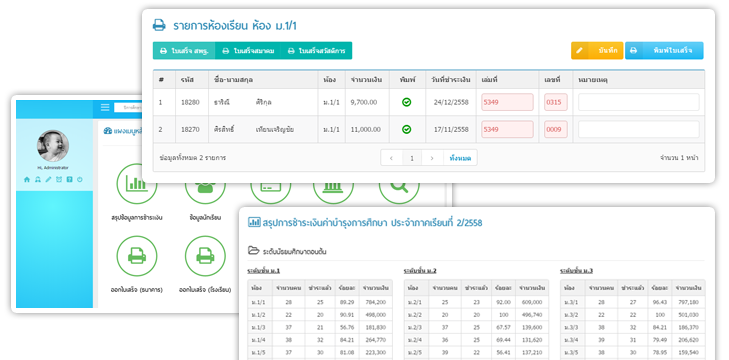The width and height of the screenshot is (729, 360).
Task: Click student code 18270
Action: (190, 129)
